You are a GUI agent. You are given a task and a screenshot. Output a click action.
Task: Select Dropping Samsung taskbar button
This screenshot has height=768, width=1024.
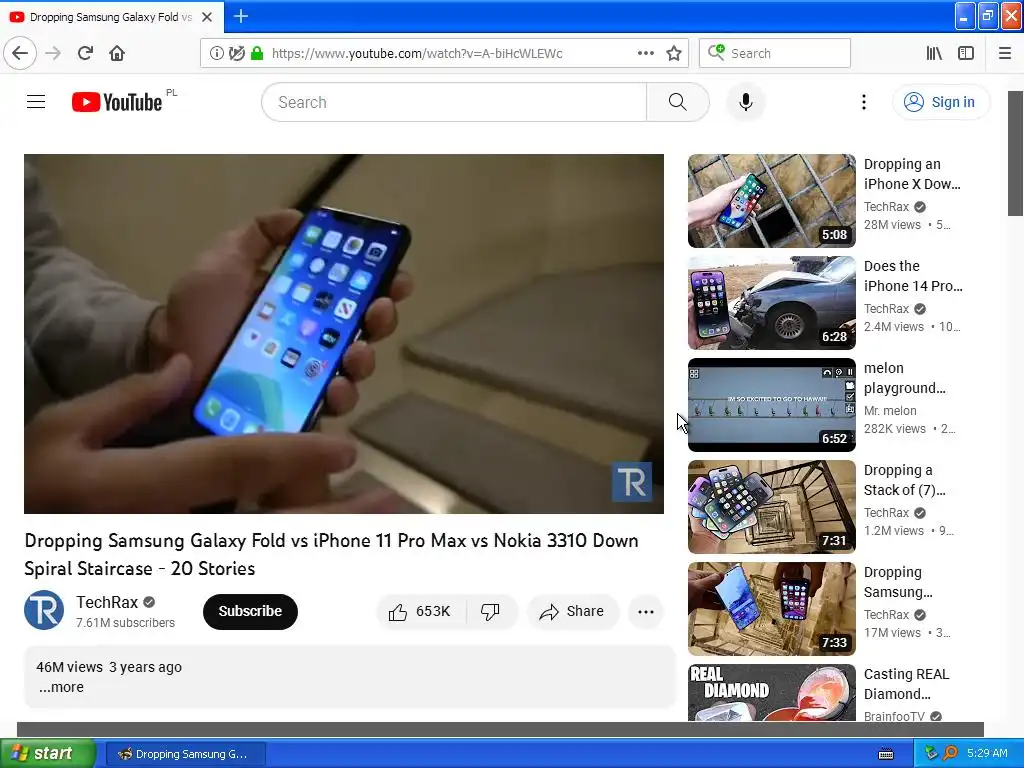point(186,754)
